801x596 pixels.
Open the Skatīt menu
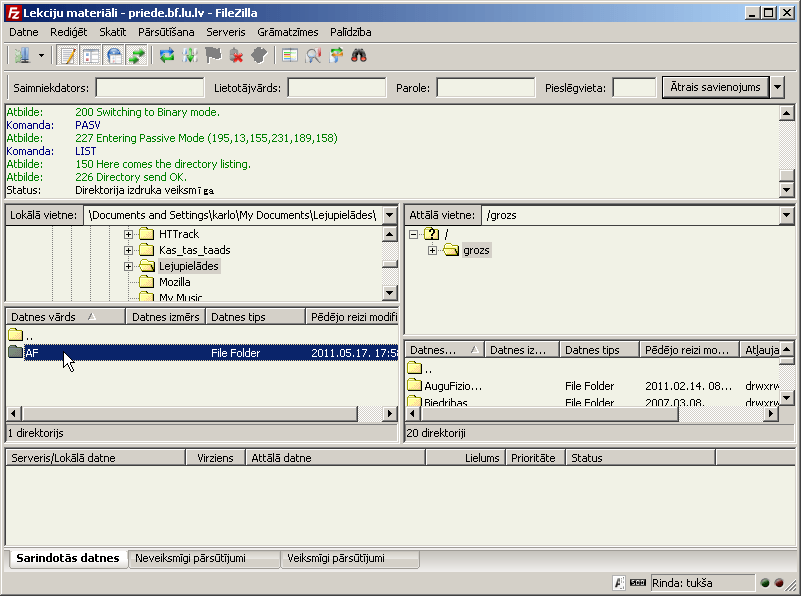click(112, 32)
